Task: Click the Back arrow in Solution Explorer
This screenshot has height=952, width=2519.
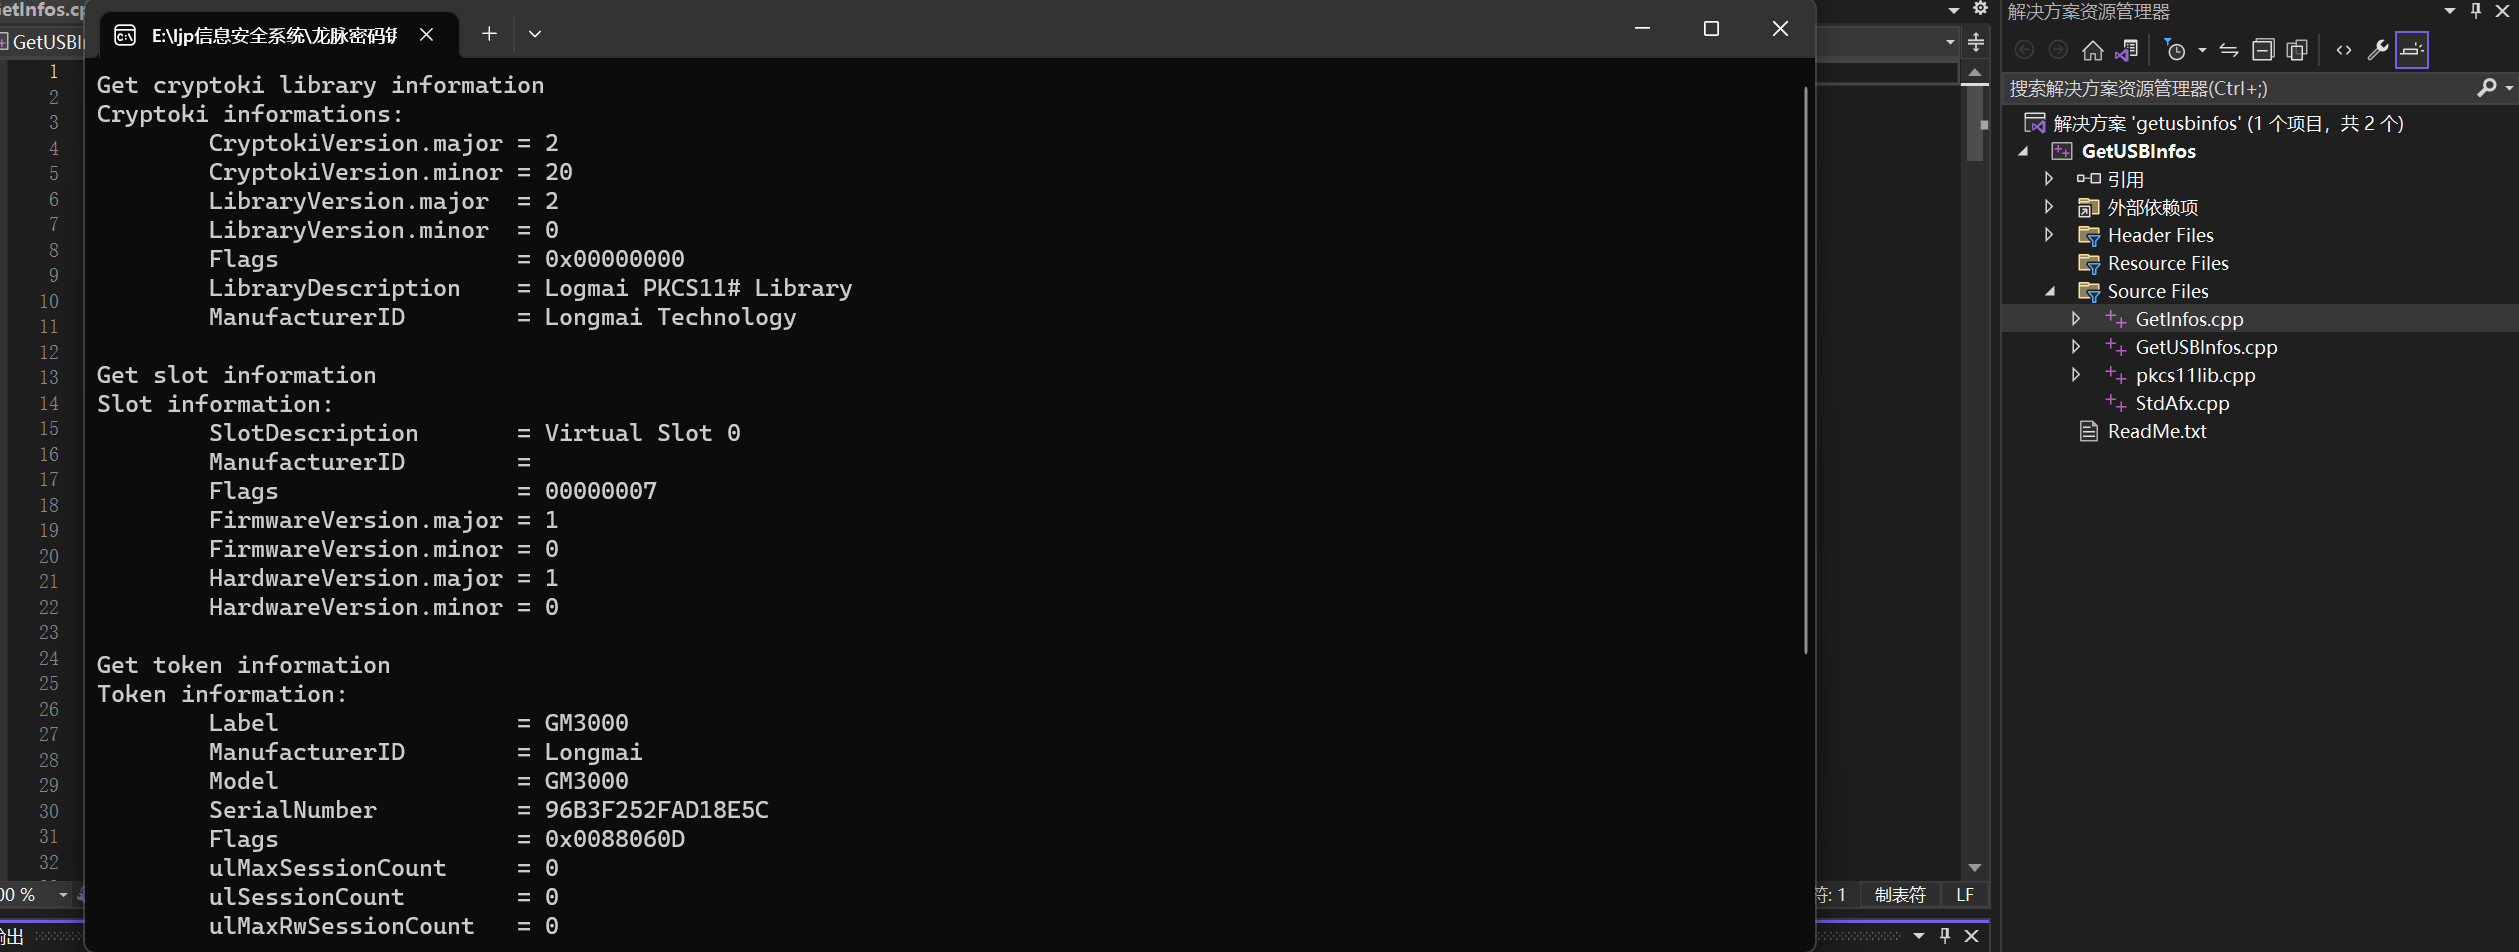Action: pos(2024,50)
